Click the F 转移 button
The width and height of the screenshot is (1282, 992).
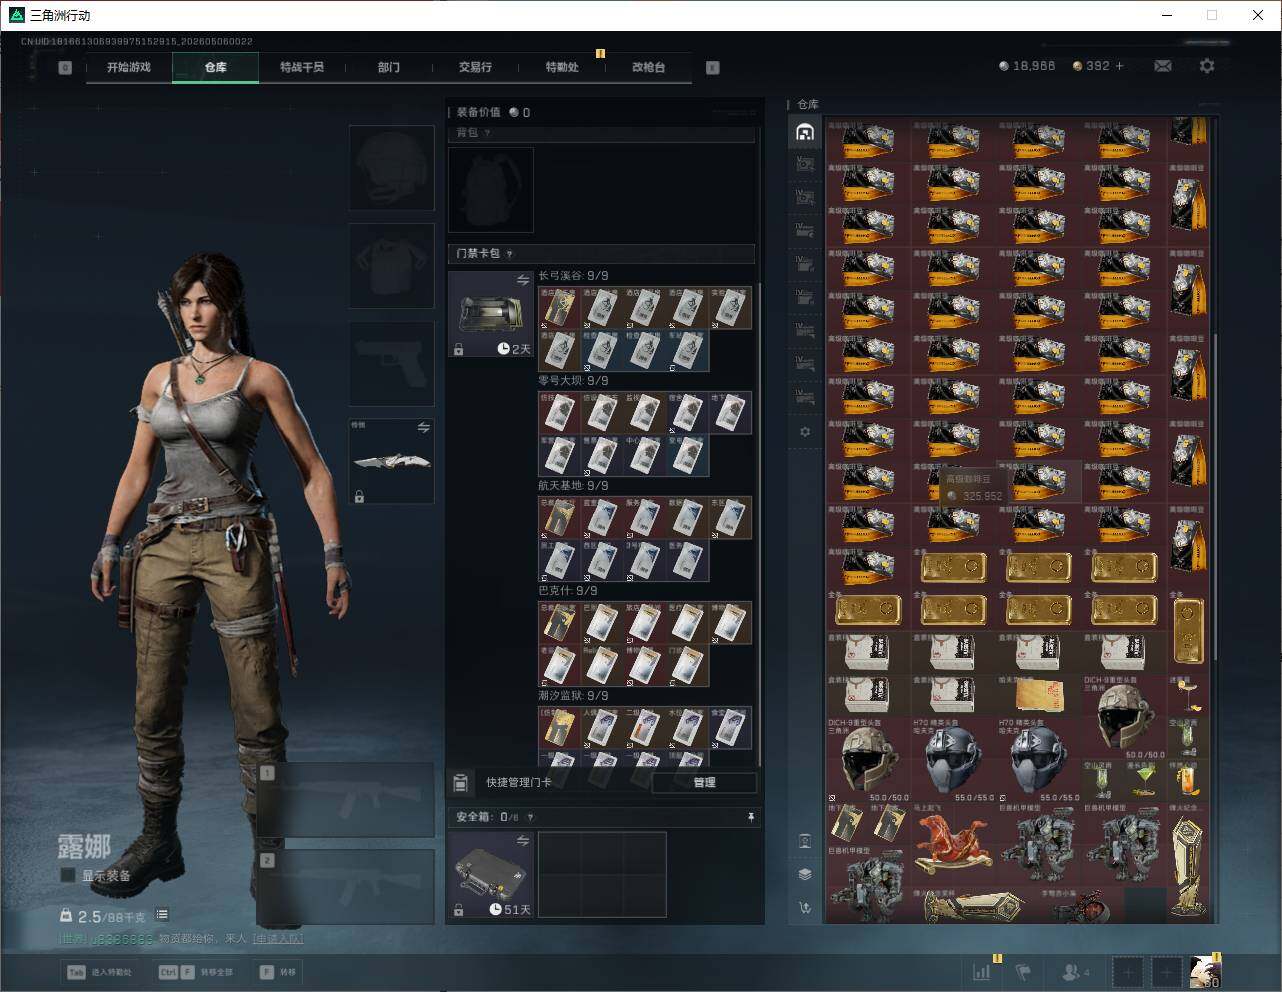point(279,972)
